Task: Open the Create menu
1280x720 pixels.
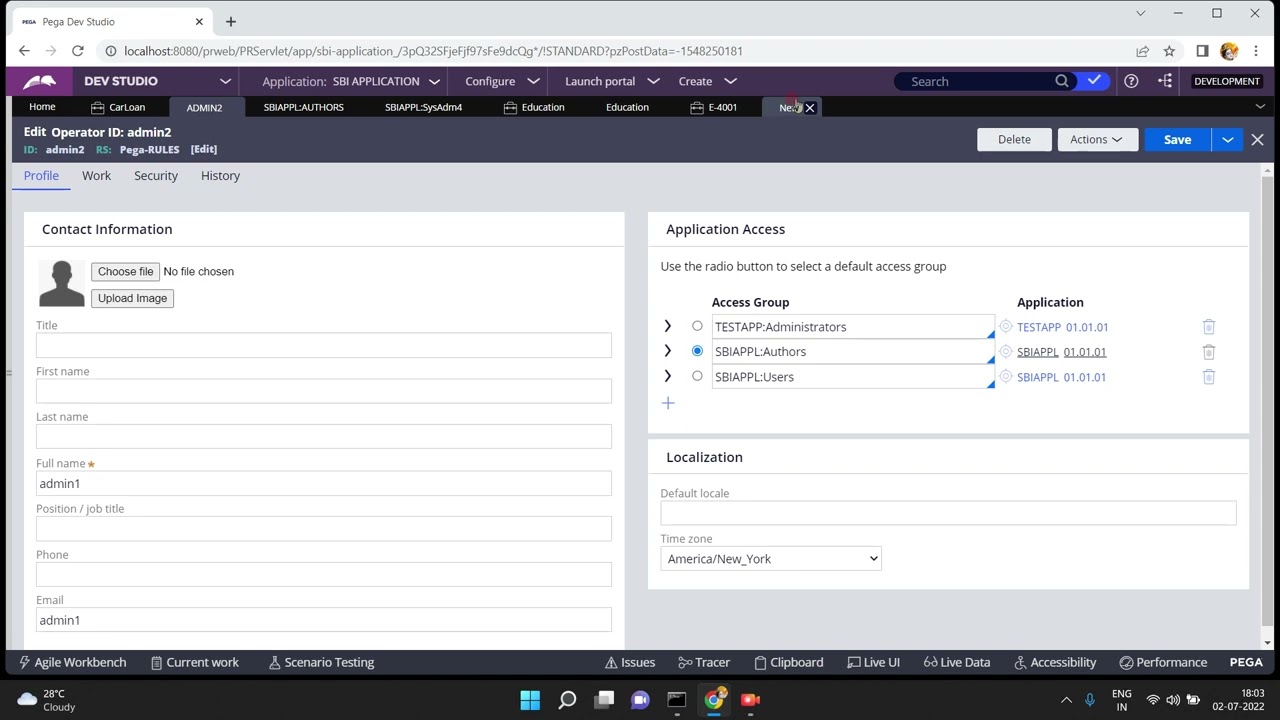Action: [707, 81]
